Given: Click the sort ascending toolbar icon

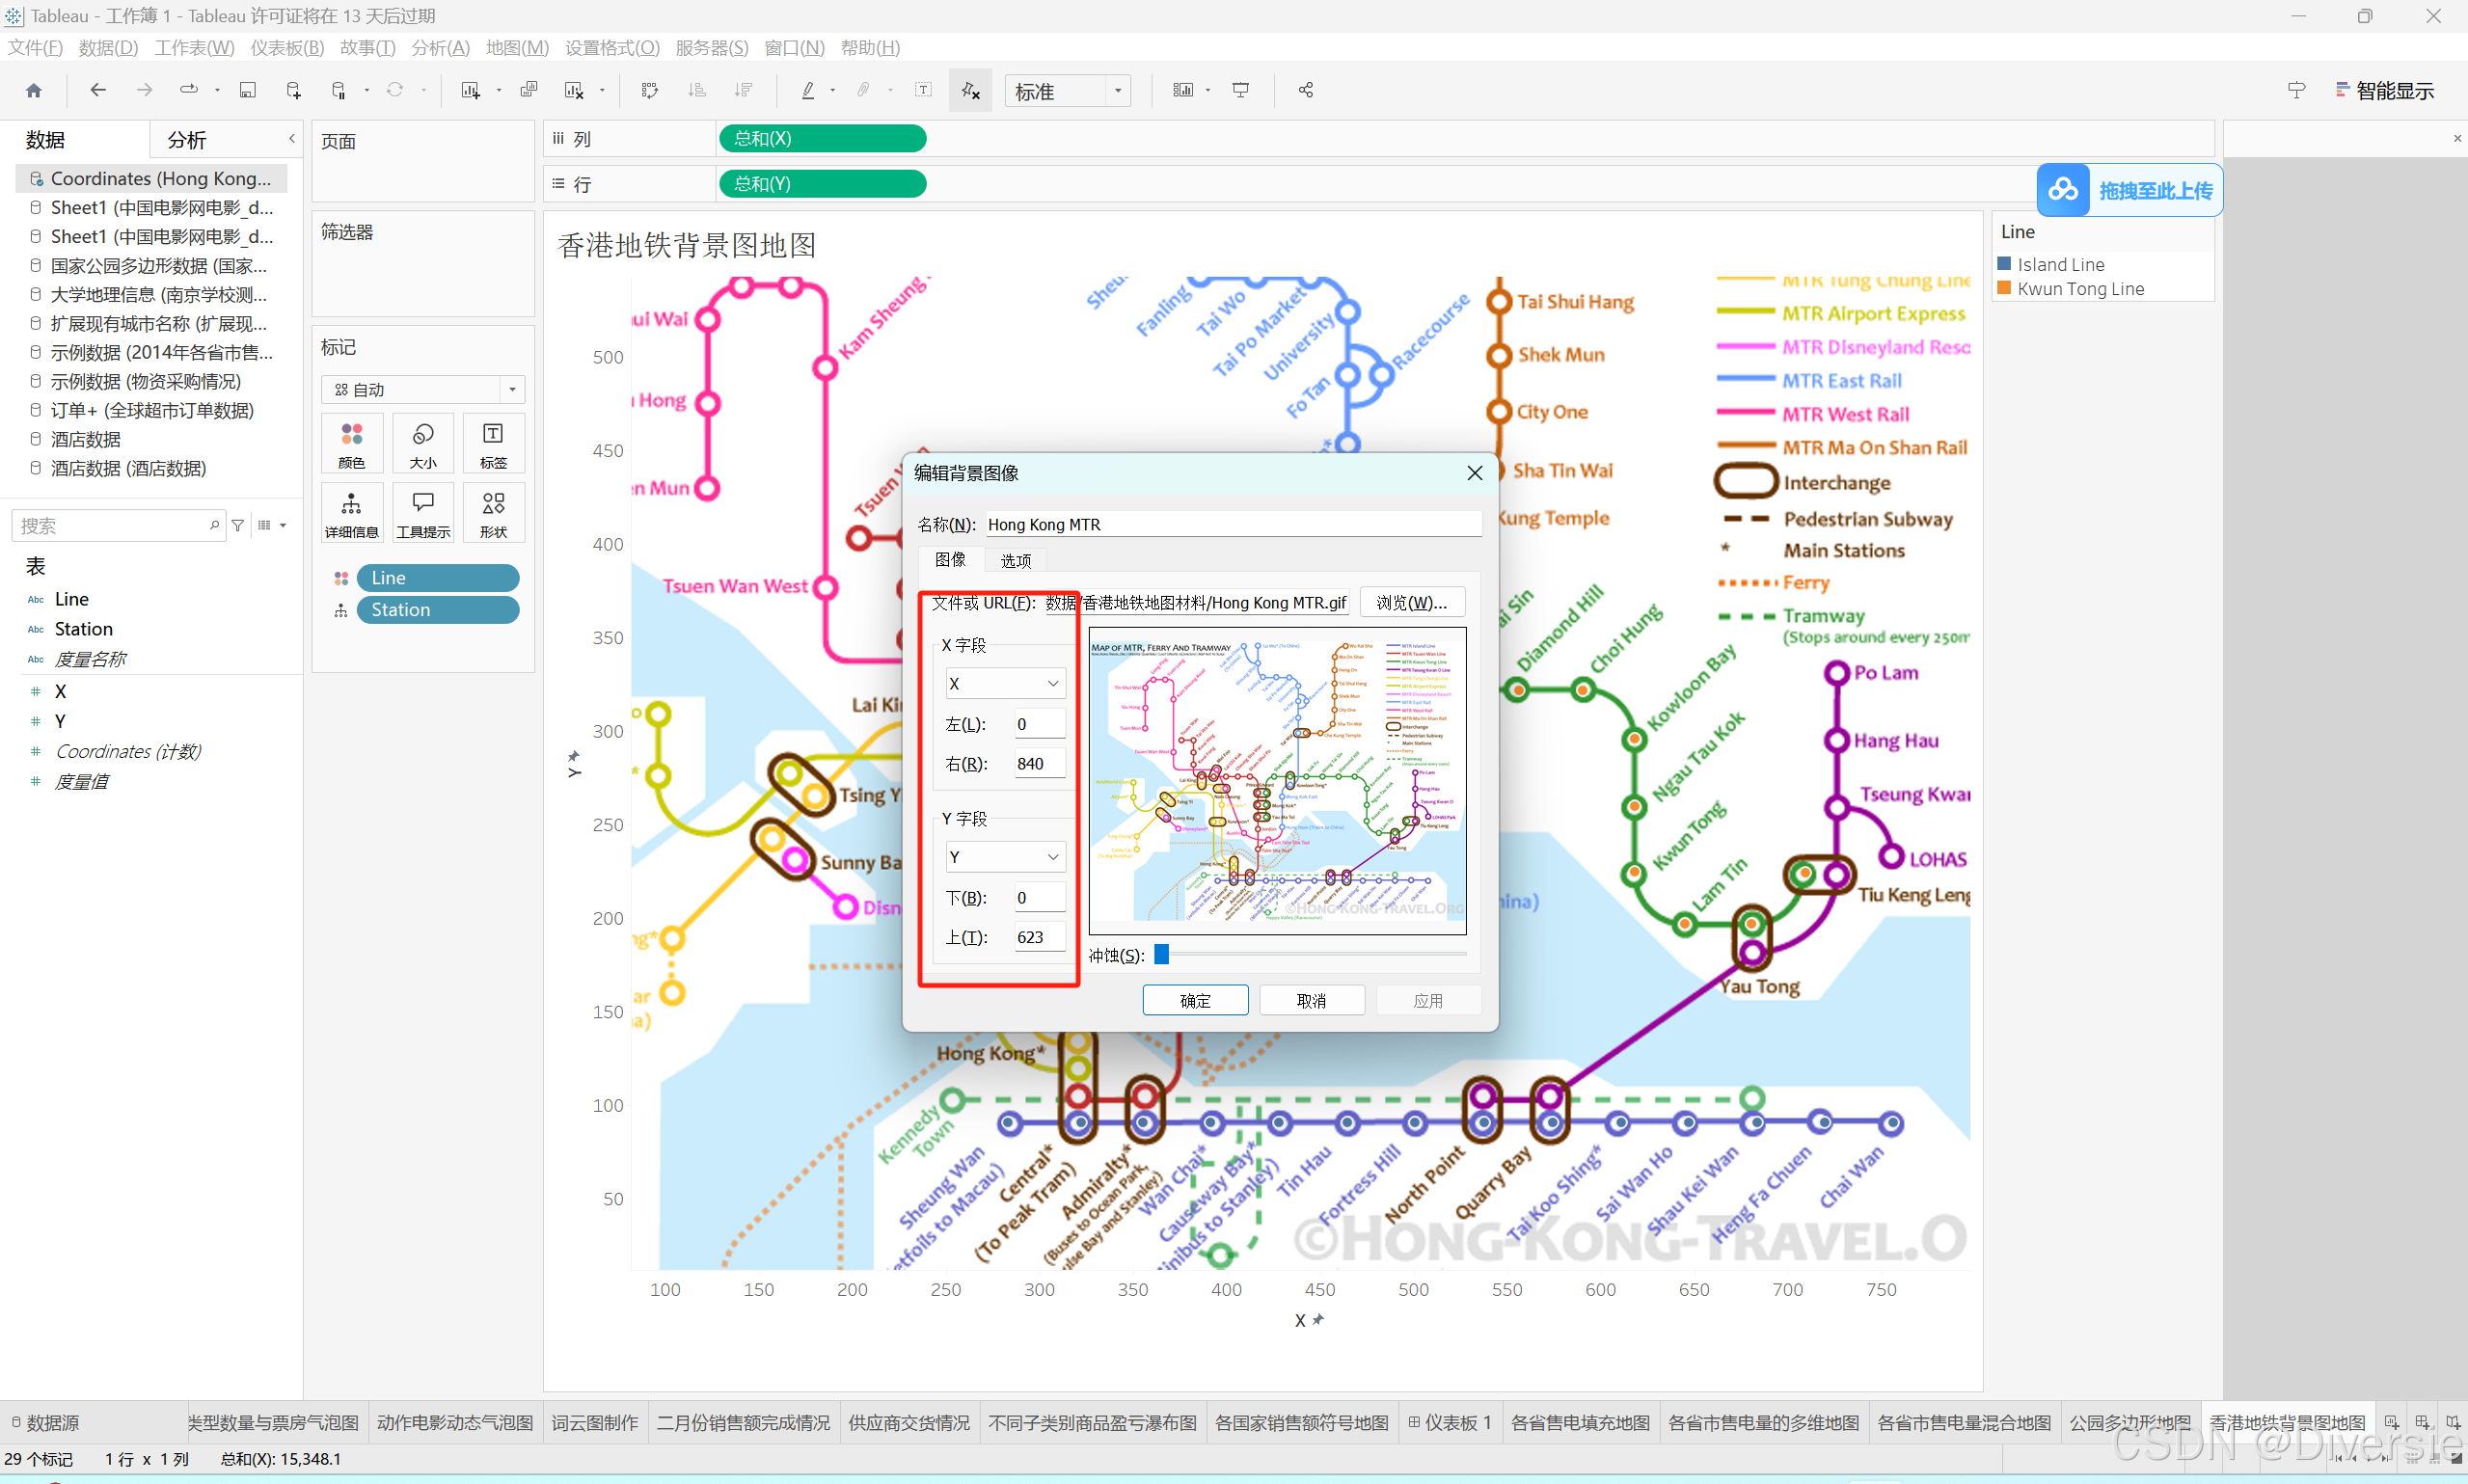Looking at the screenshot, I should point(697,91).
